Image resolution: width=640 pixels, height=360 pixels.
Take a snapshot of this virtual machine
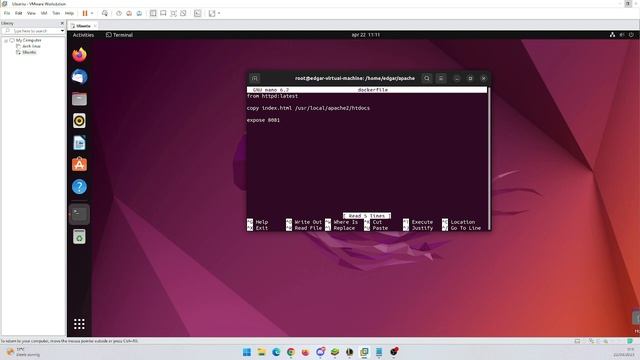click(119, 13)
